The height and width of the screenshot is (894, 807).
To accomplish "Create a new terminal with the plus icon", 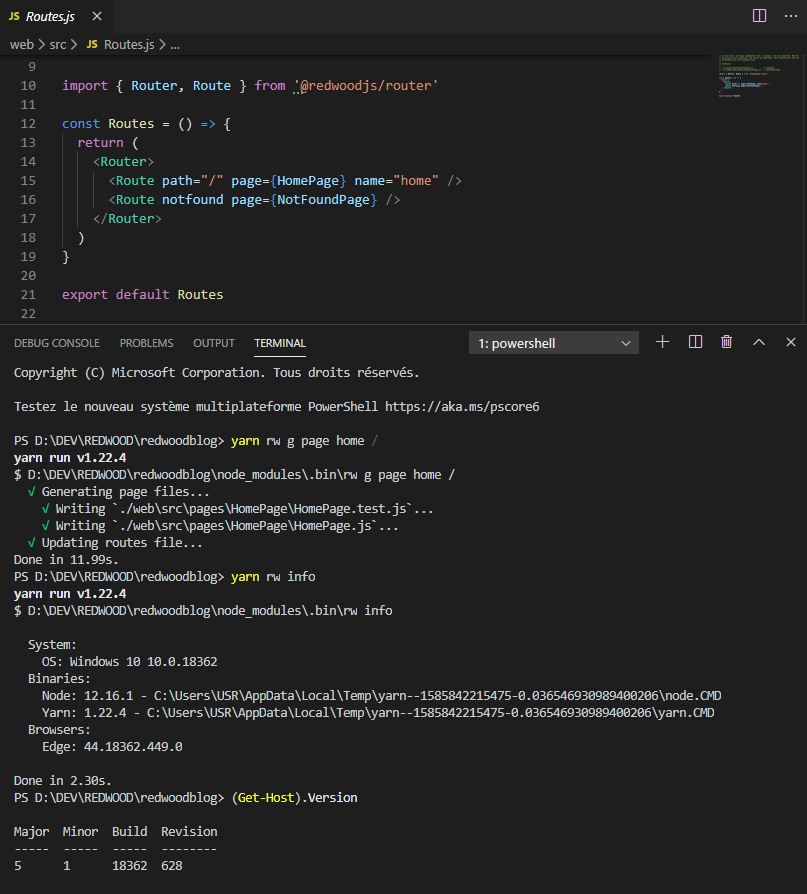I will pos(662,341).
